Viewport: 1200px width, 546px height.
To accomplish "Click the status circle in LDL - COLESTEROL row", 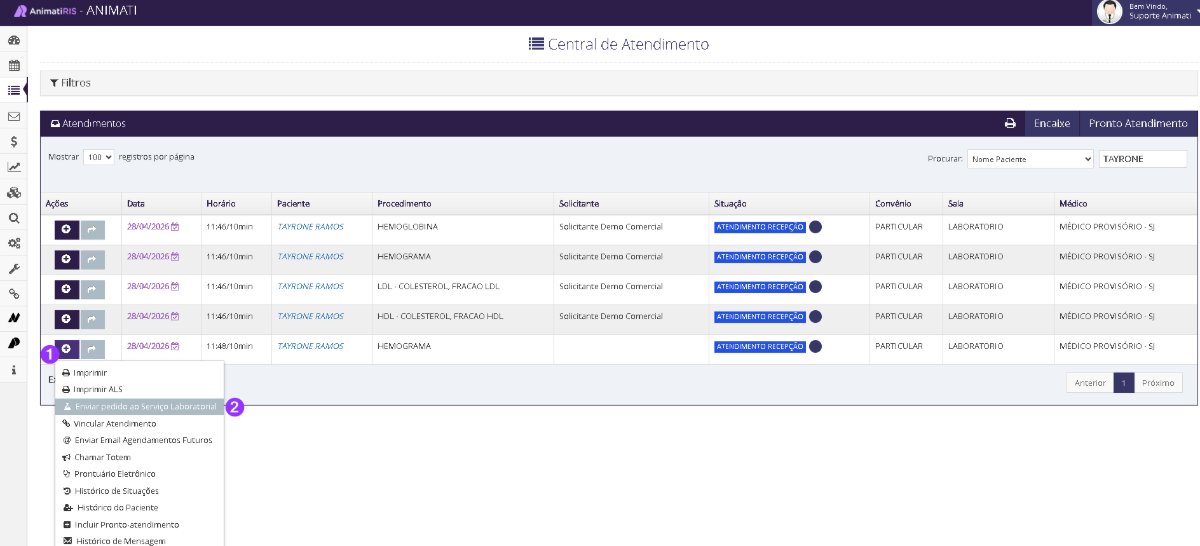I will click(815, 287).
